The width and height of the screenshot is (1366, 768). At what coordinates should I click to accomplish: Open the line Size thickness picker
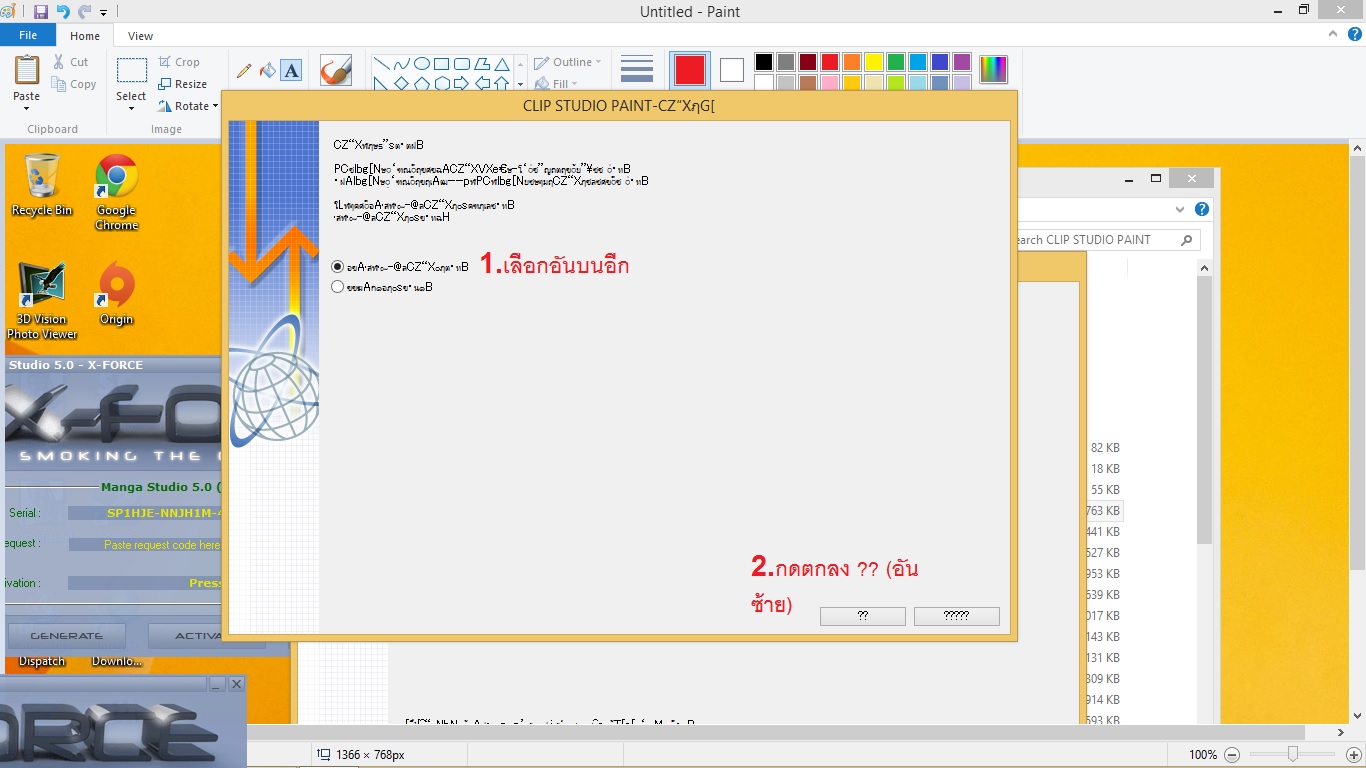tap(637, 70)
